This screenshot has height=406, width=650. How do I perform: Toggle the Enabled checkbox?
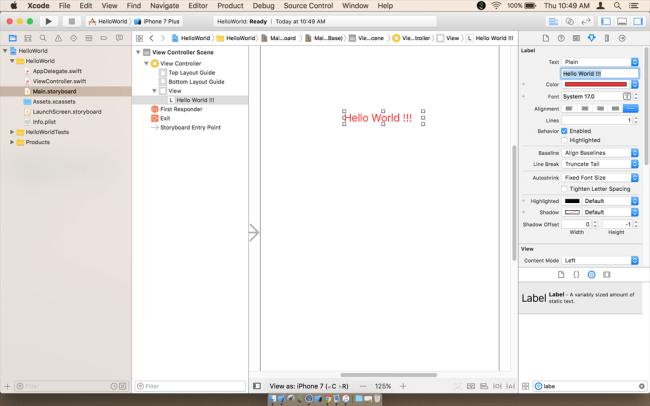564,131
